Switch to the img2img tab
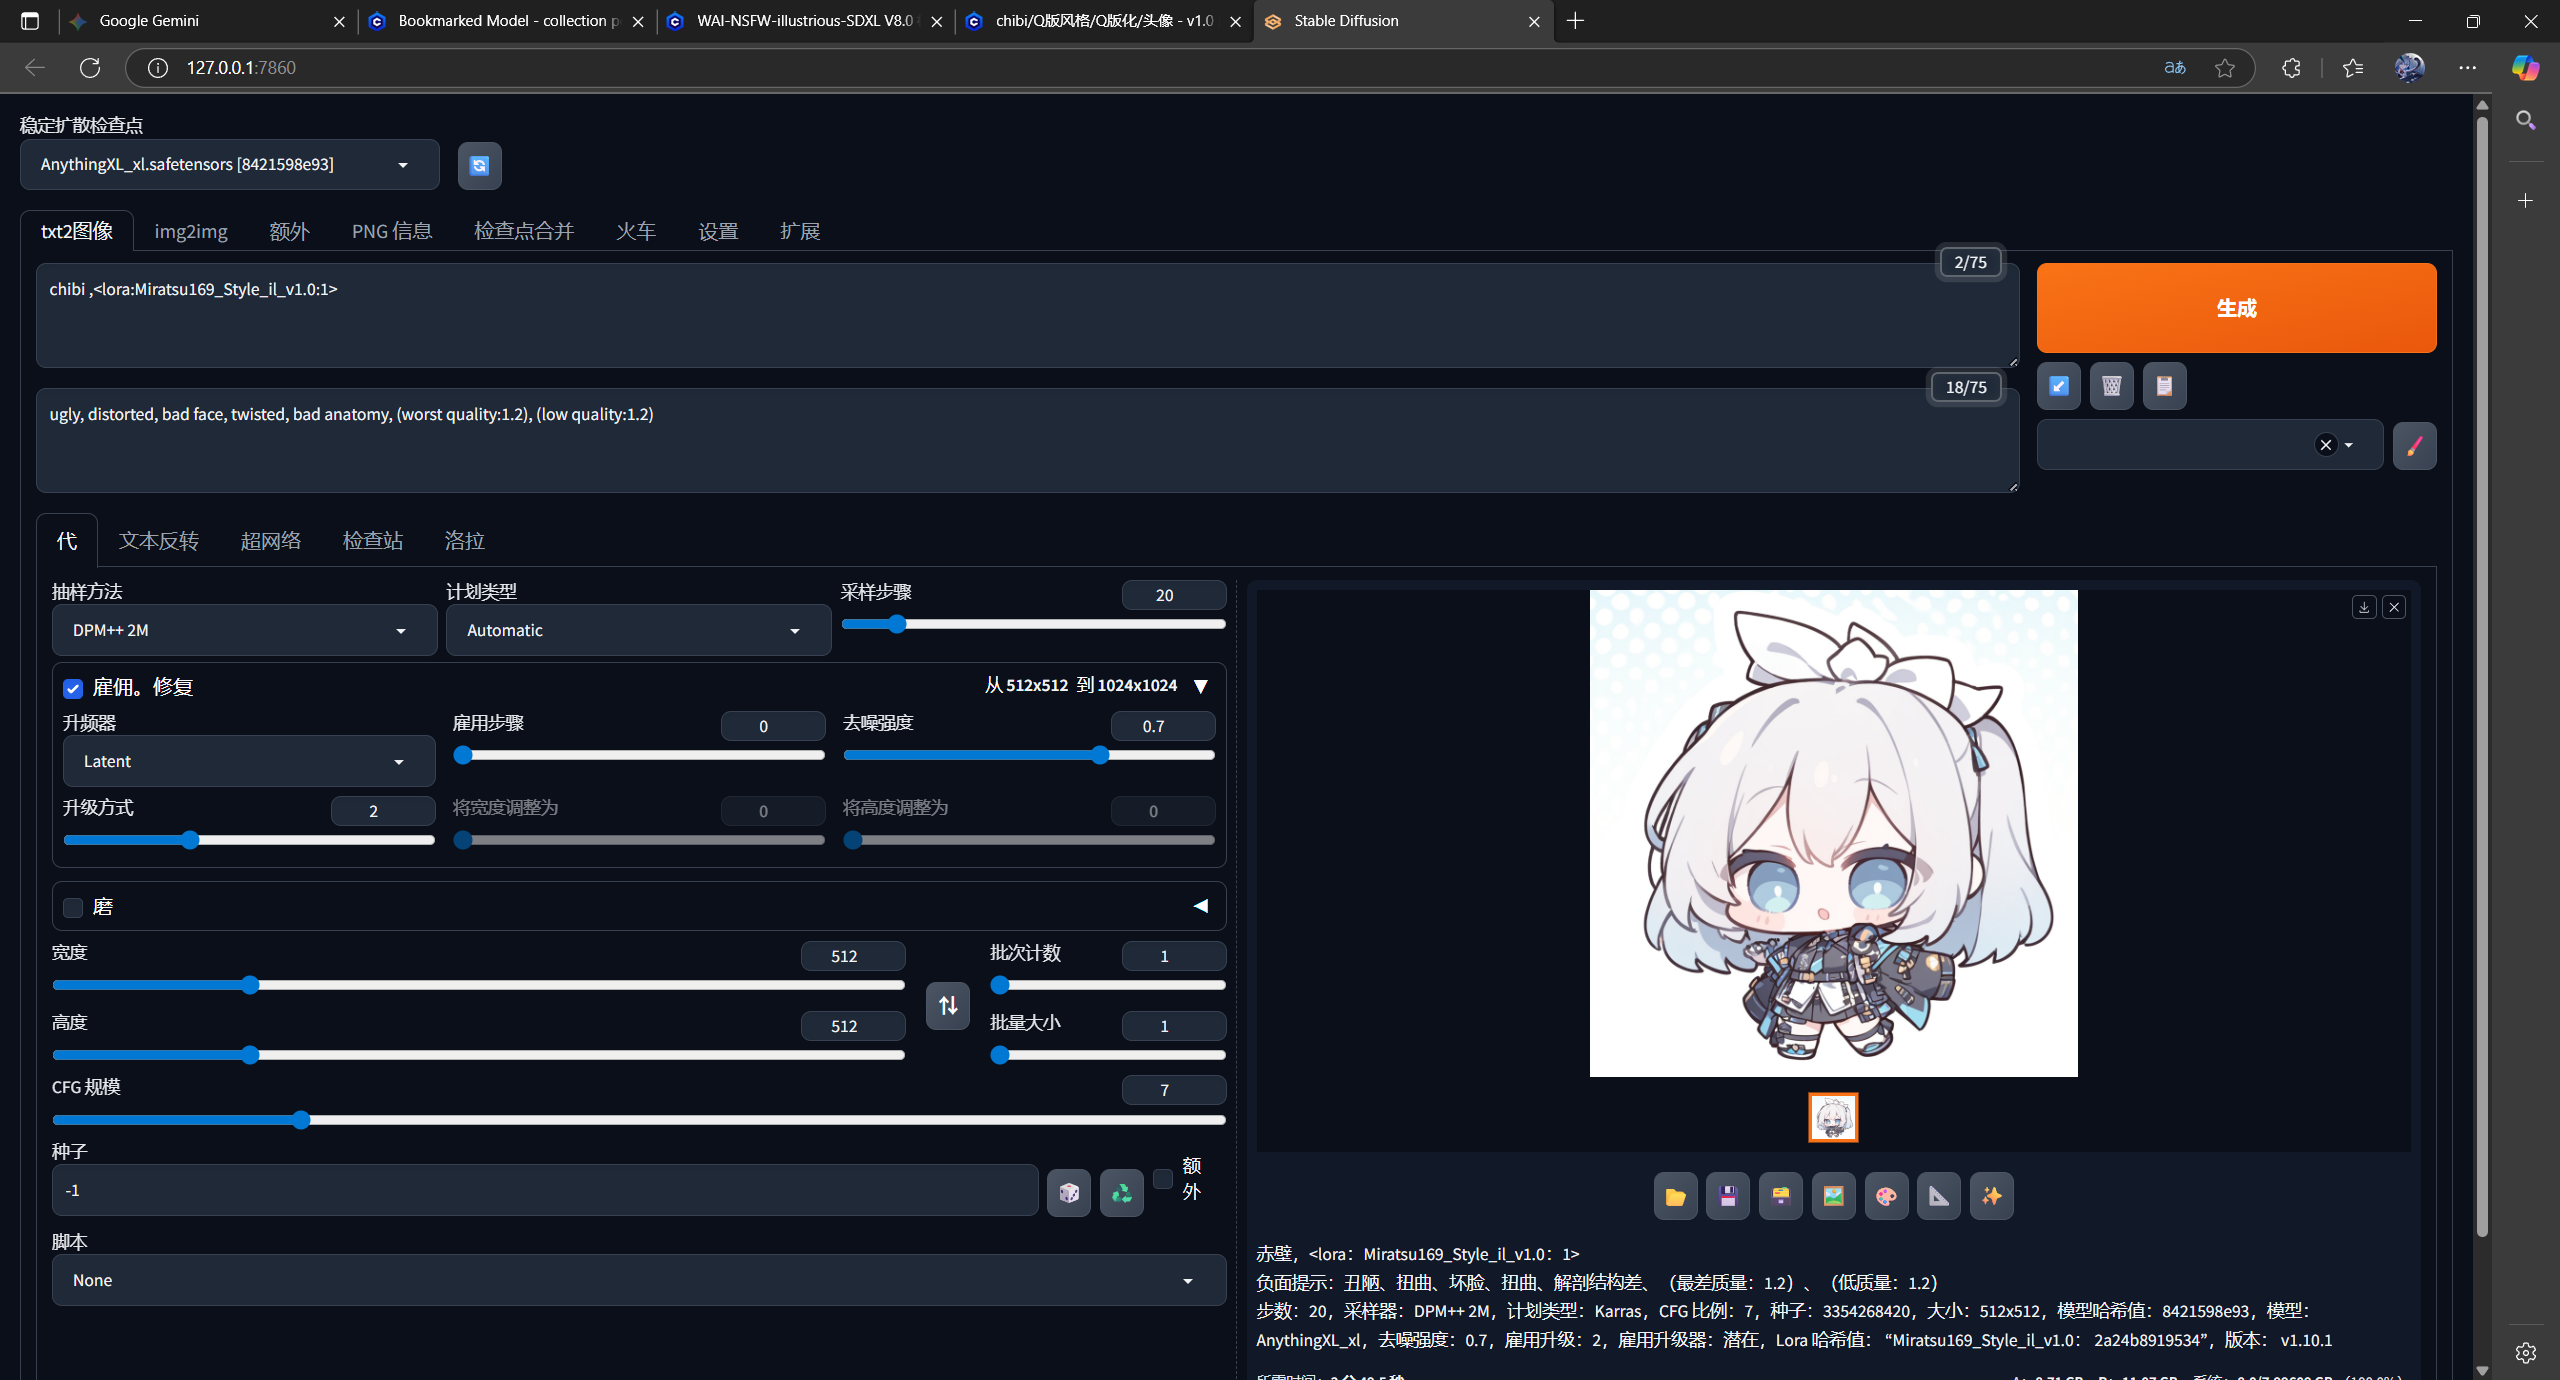 click(x=190, y=231)
